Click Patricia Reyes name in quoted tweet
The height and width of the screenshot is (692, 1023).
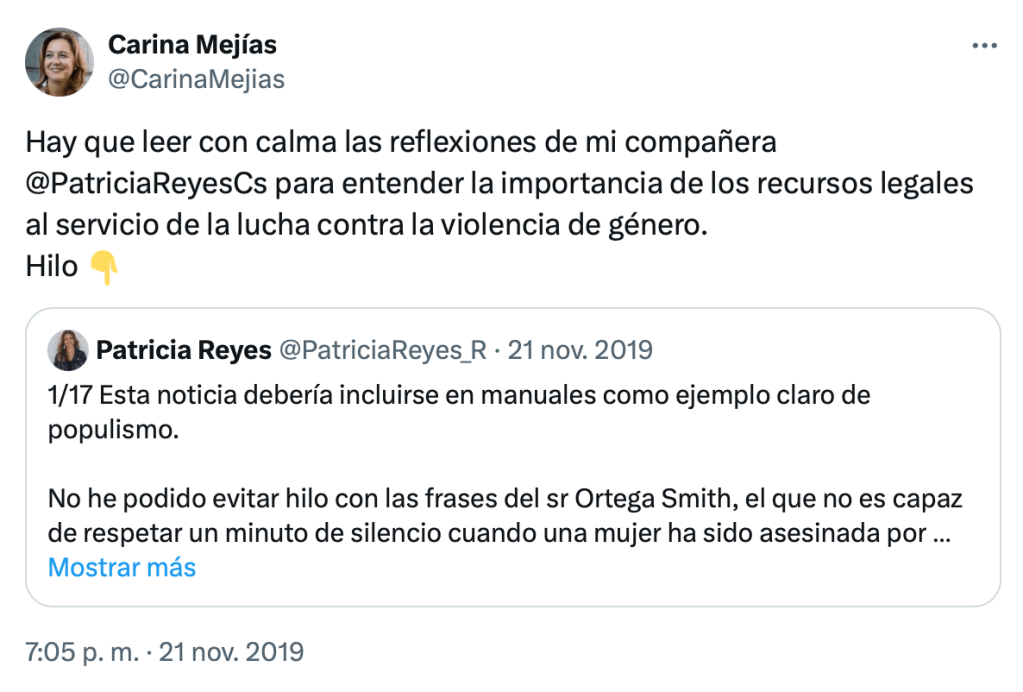(x=184, y=350)
